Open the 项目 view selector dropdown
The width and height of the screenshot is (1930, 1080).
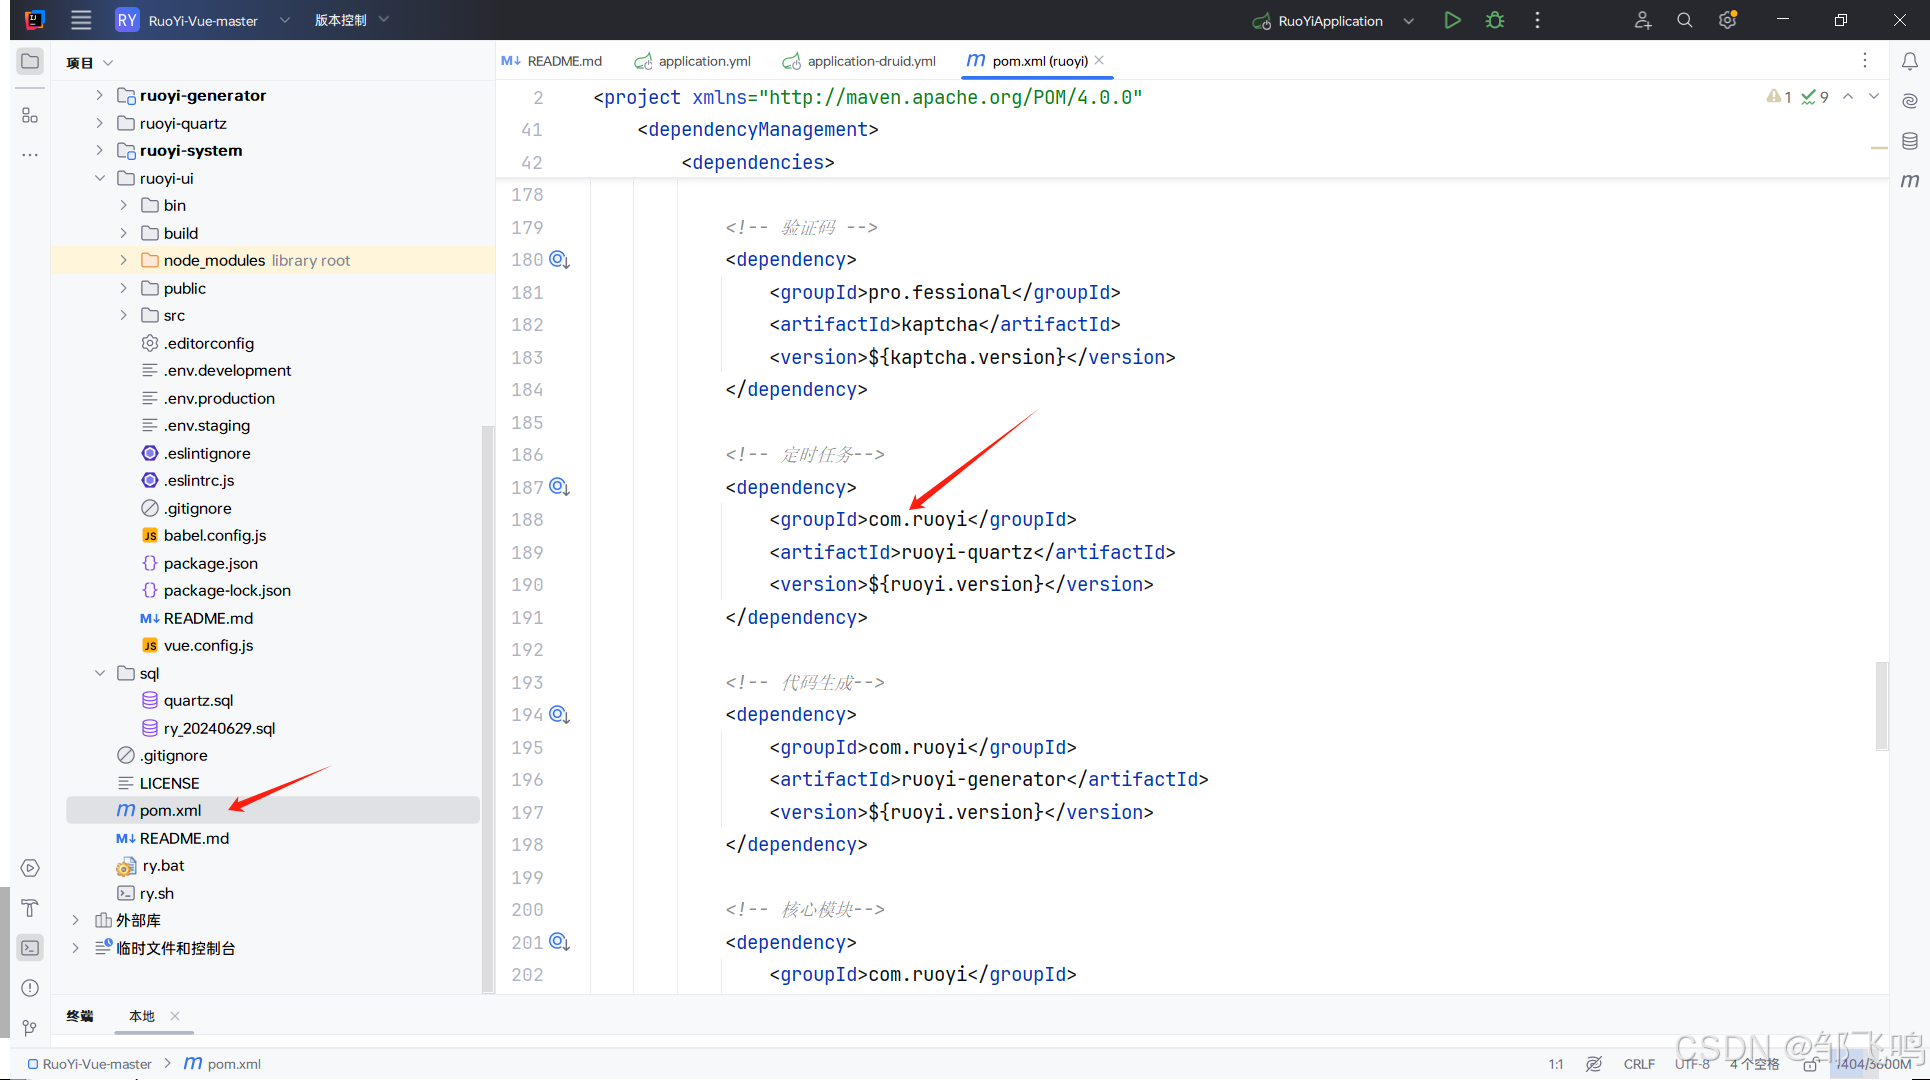[90, 62]
